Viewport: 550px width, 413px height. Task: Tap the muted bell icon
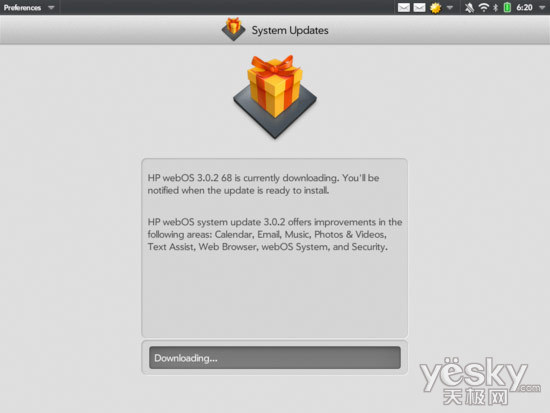pos(469,7)
